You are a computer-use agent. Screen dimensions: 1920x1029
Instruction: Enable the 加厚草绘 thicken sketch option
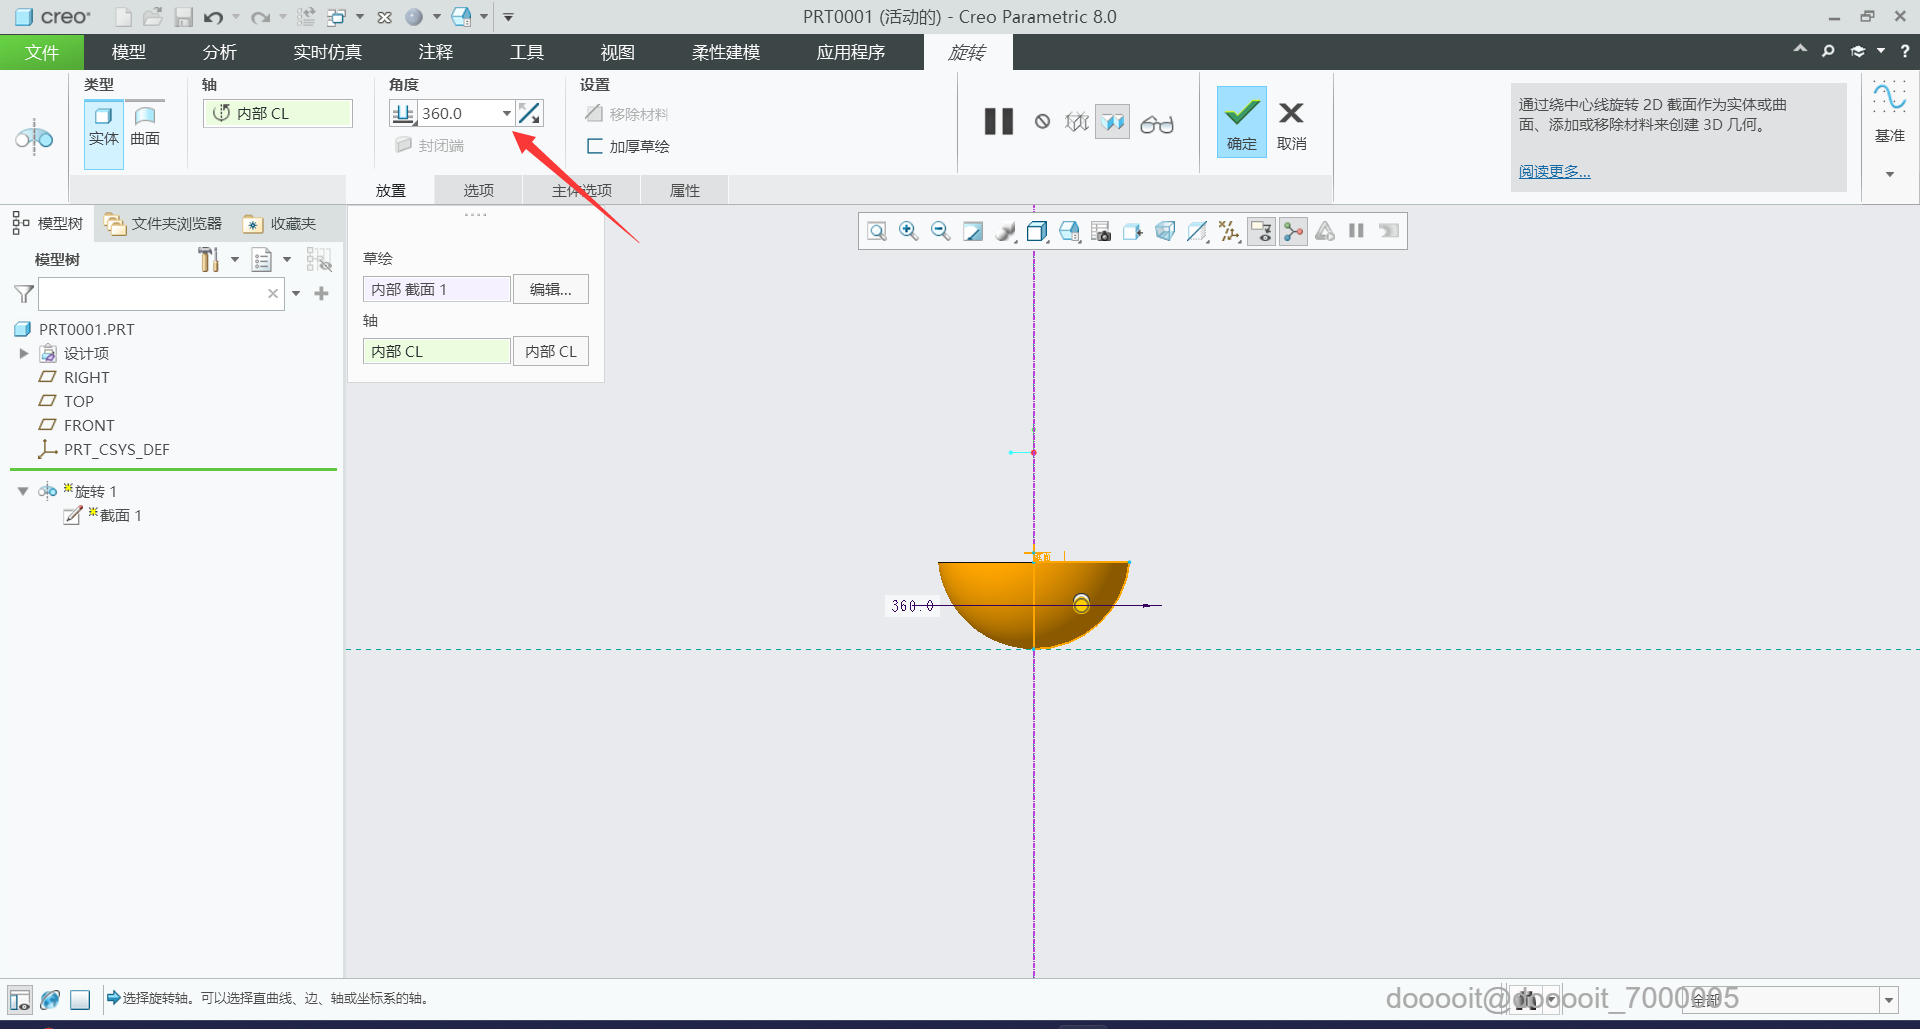[x=628, y=146]
